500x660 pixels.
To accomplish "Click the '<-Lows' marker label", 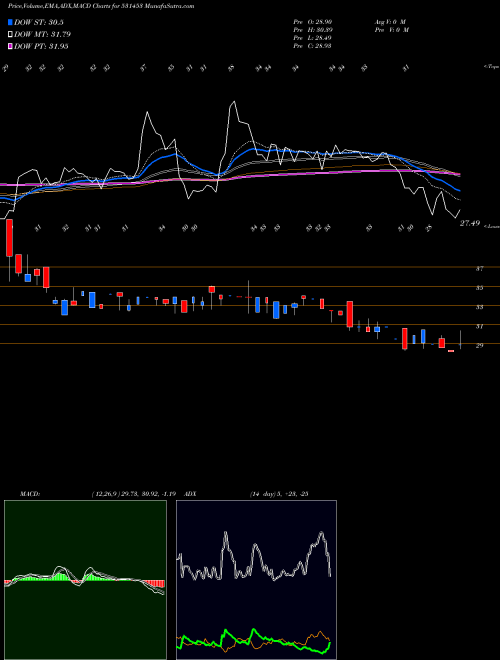I will click(492, 226).
